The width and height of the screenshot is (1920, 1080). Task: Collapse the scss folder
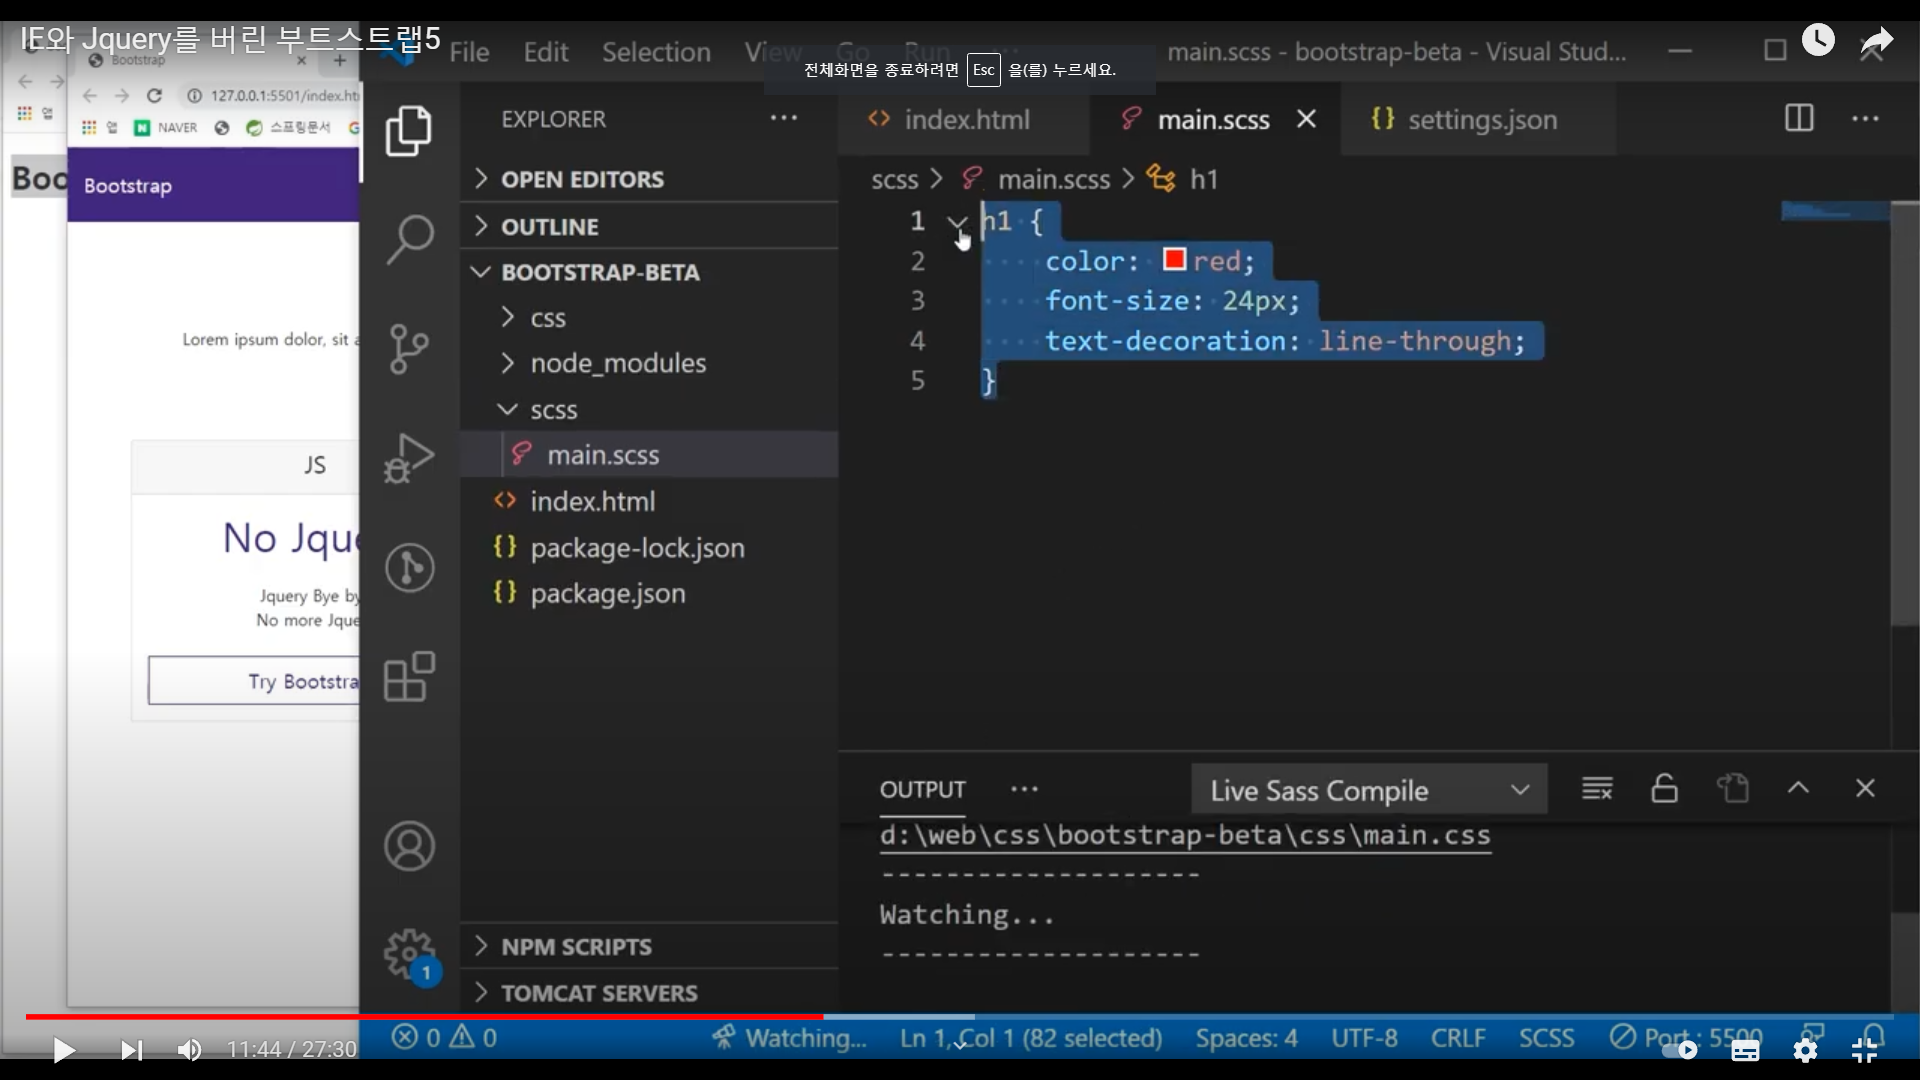click(649, 410)
